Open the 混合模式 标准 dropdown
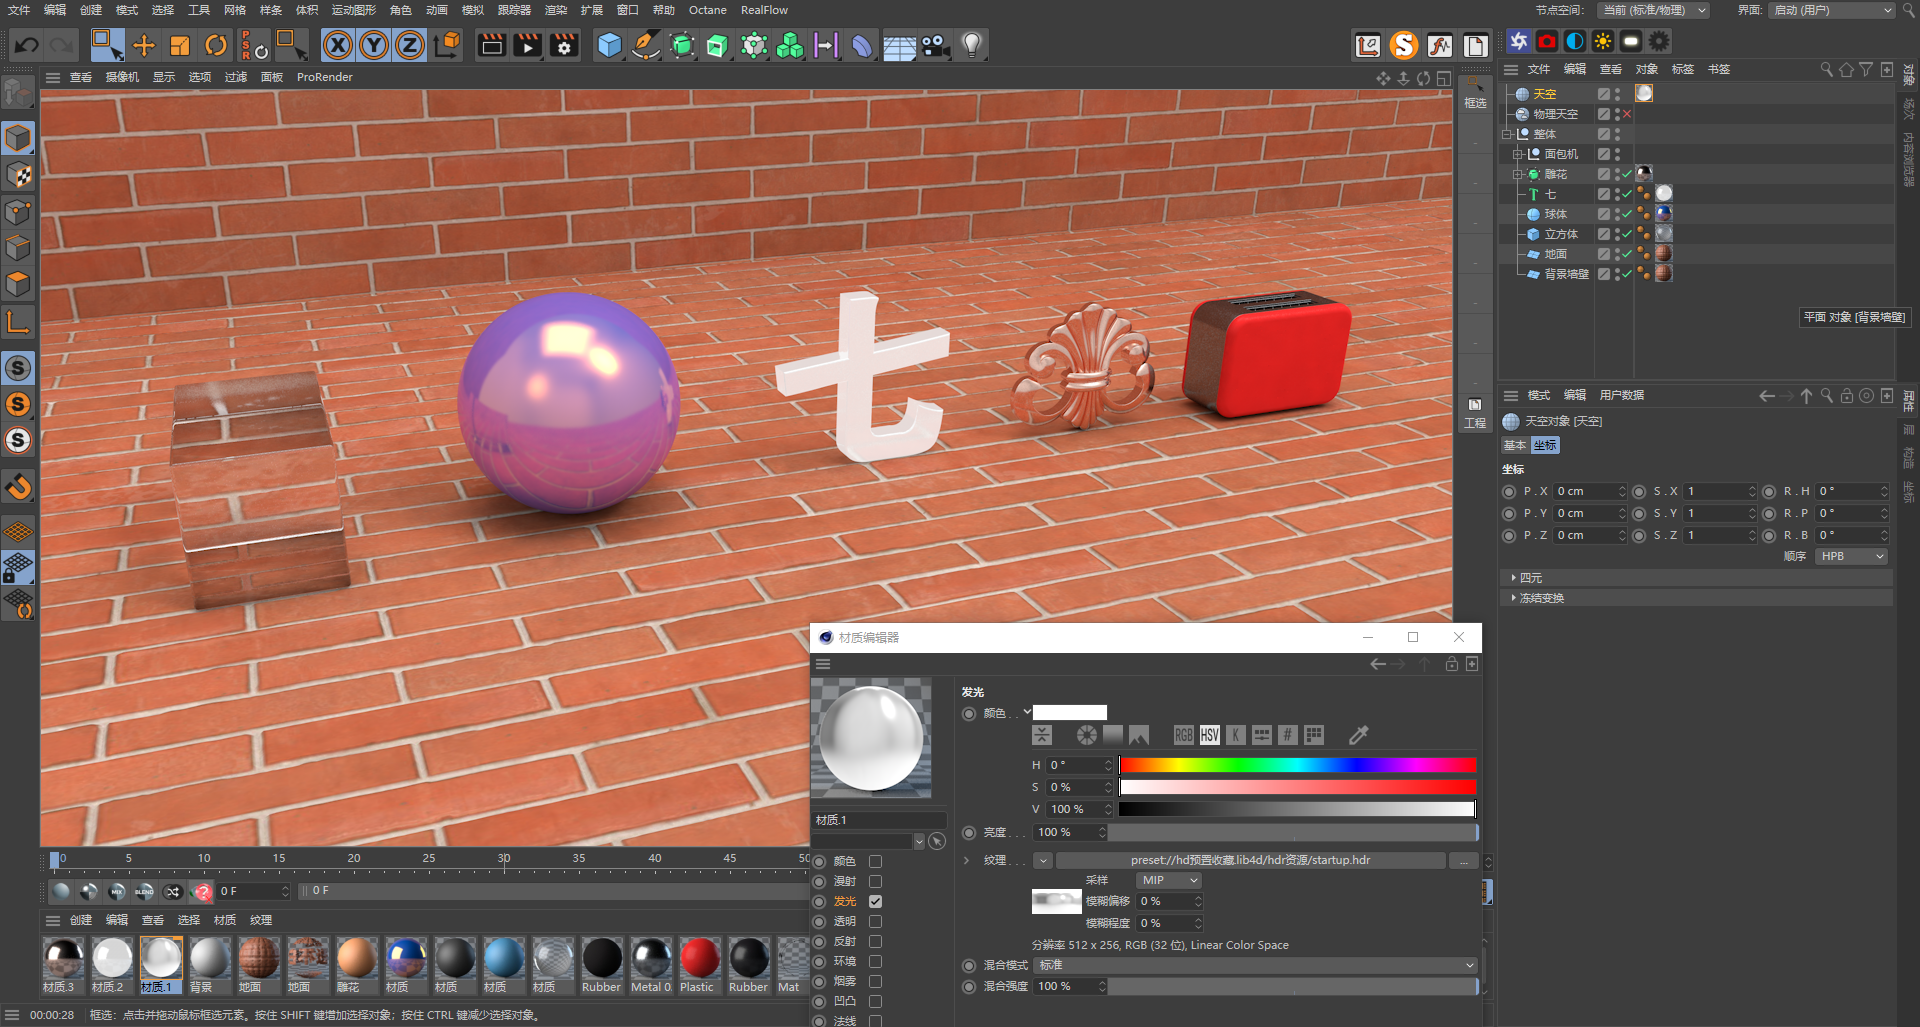1920x1027 pixels. pyautogui.click(x=1255, y=965)
